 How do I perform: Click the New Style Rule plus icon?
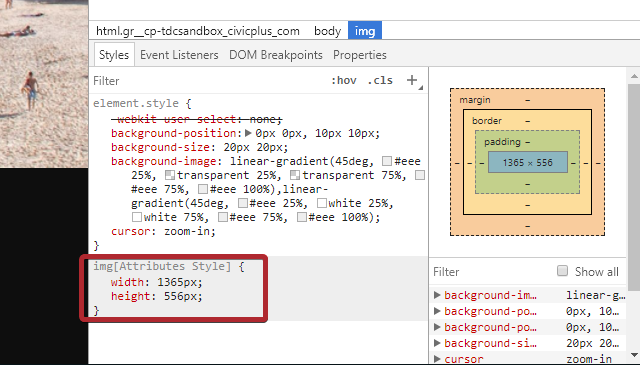[412, 80]
